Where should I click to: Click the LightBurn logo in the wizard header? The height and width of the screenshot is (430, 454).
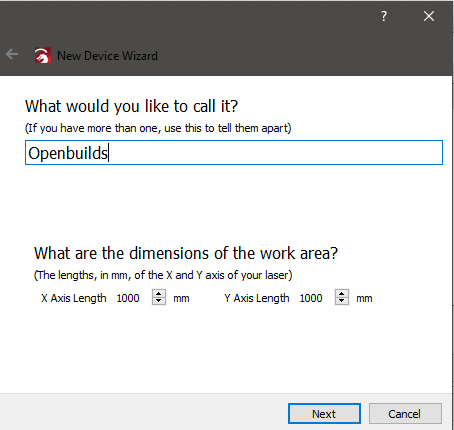(43, 55)
